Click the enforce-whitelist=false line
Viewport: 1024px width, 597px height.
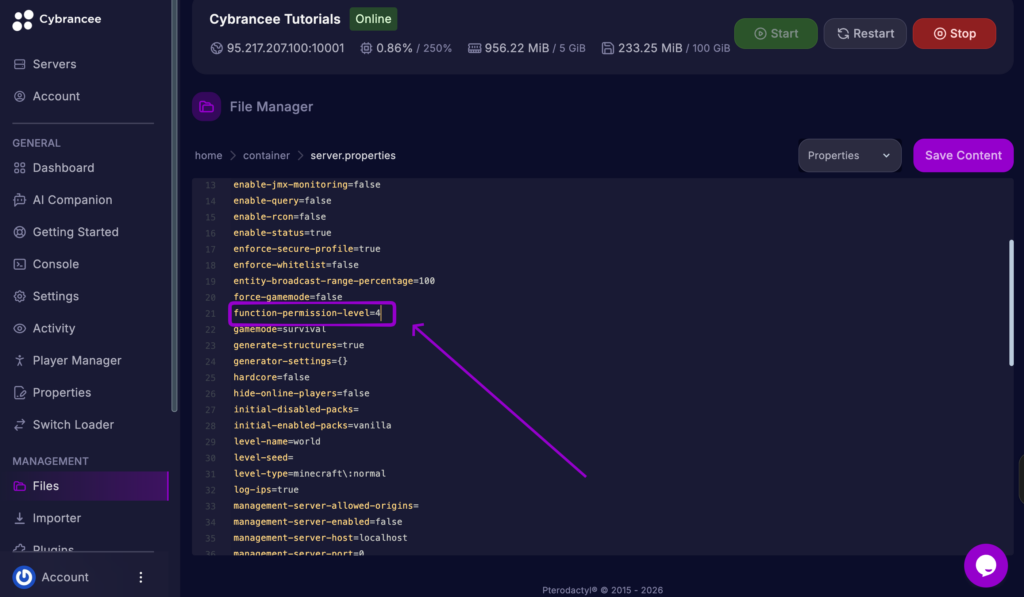click(x=296, y=265)
